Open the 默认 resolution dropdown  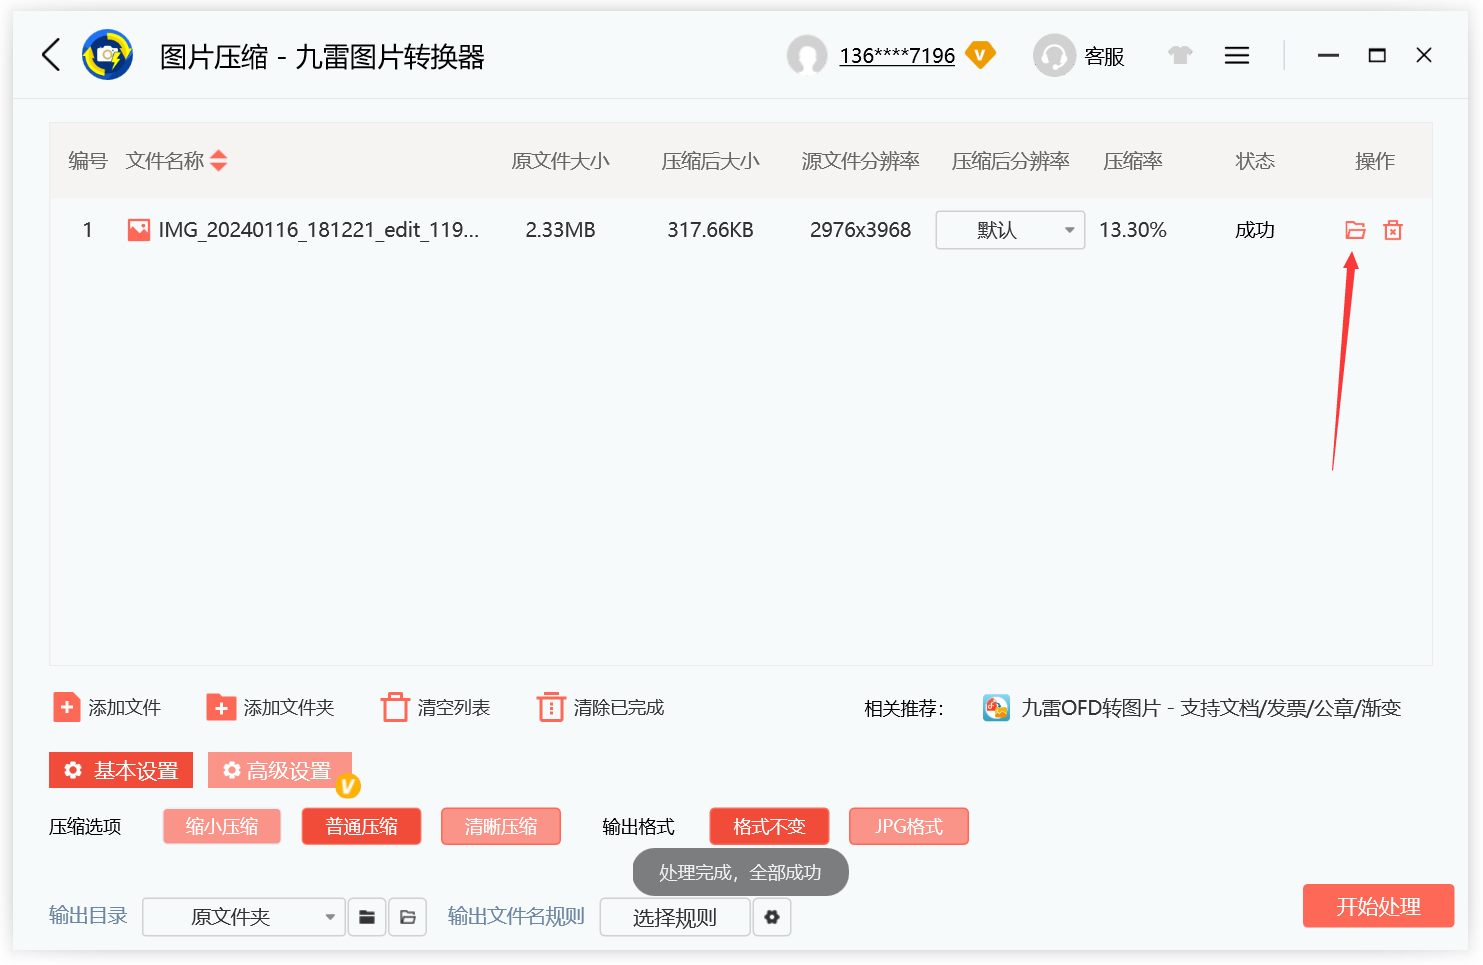click(1009, 230)
